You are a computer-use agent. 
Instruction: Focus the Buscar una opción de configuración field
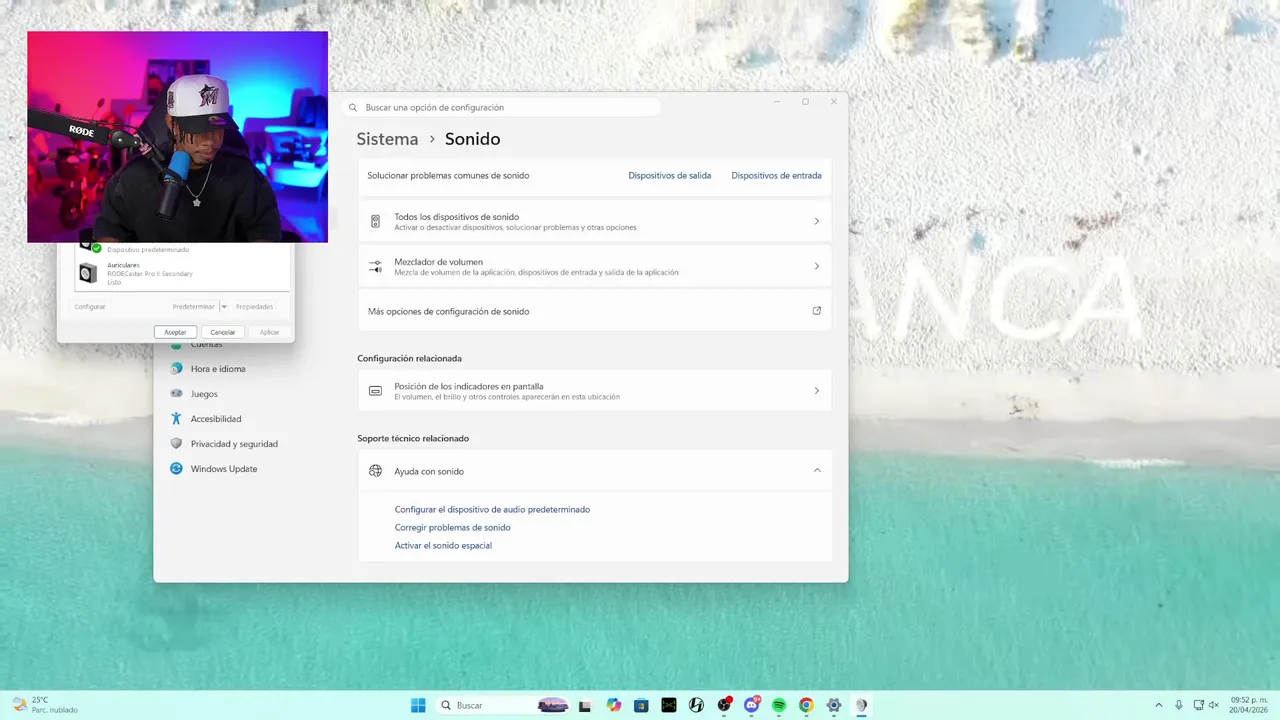coord(501,107)
